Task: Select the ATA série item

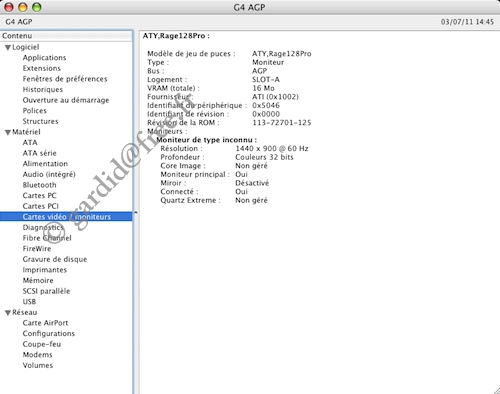Action: tap(40, 153)
